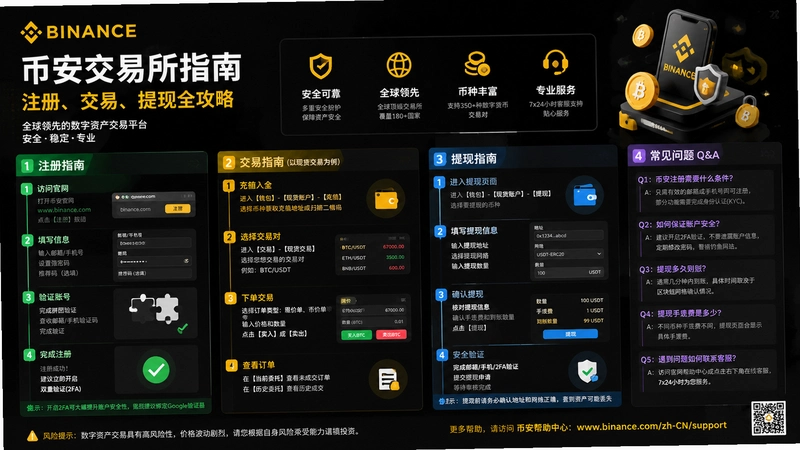Click the order document icon beside 查看订单
Screen dimensions: 800x450
coord(388,380)
